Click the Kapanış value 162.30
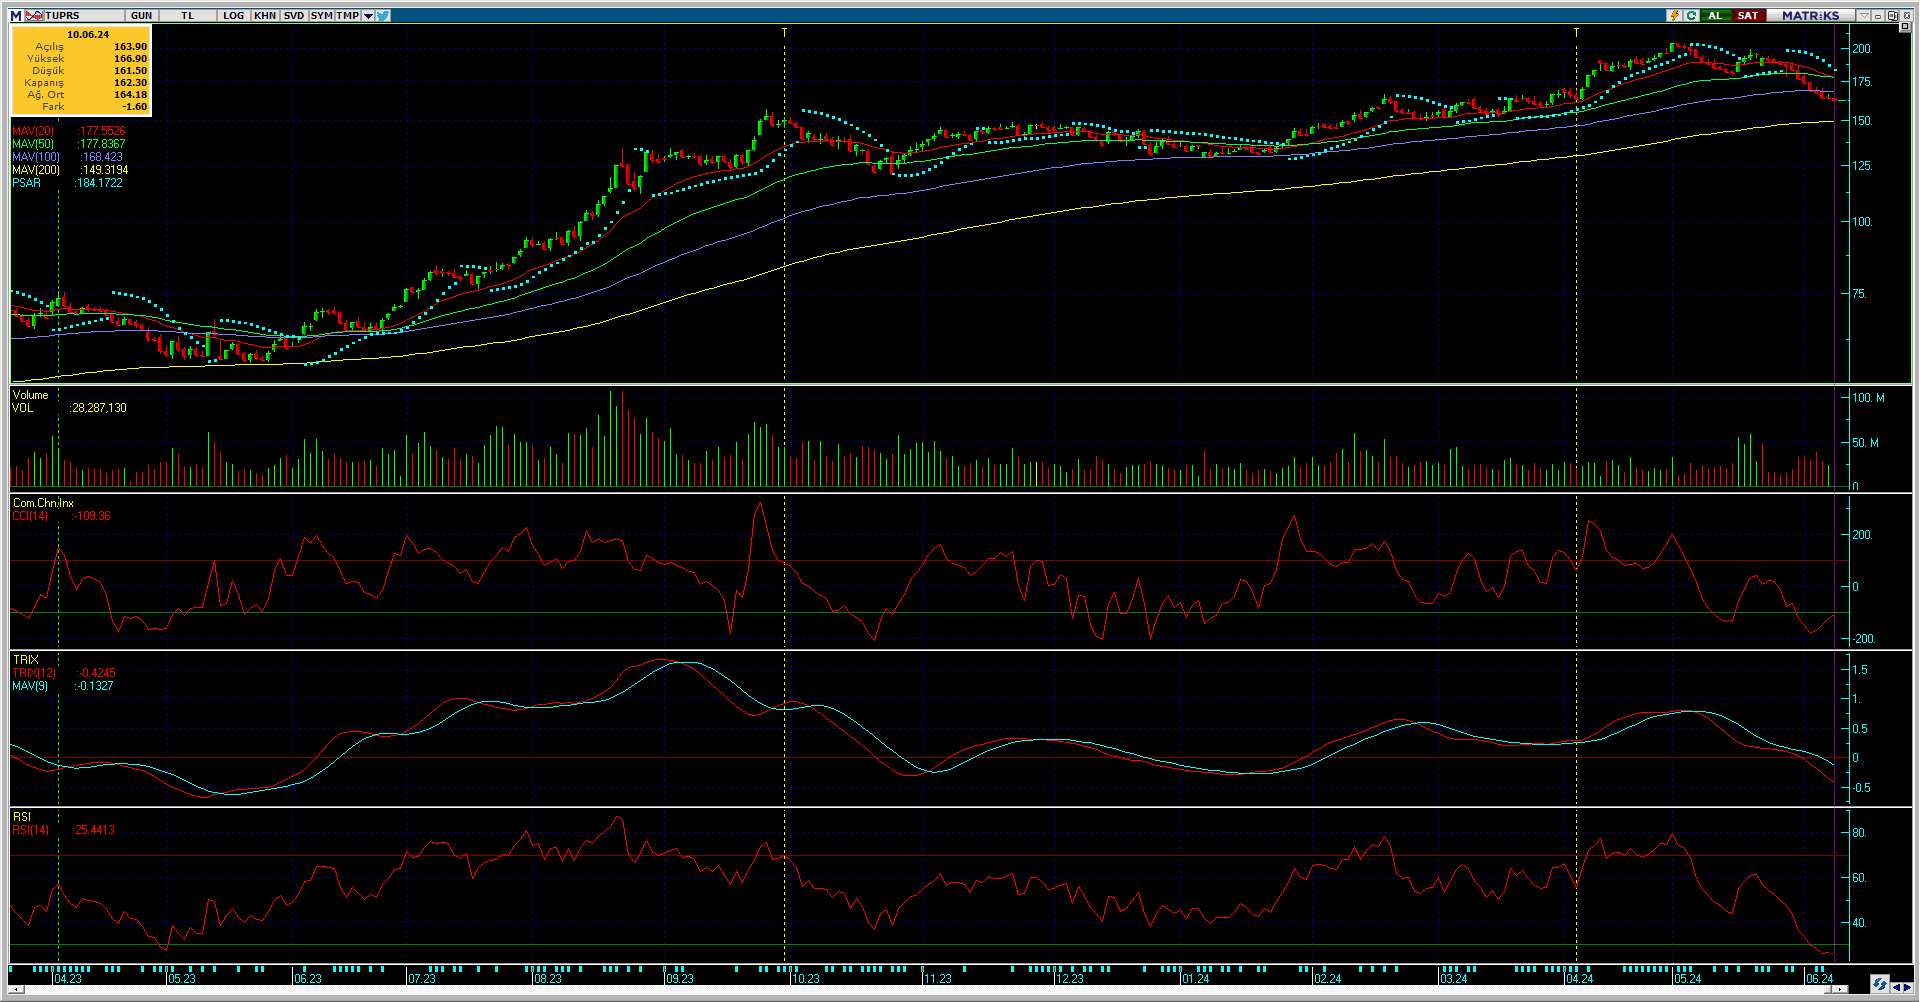 pyautogui.click(x=130, y=83)
